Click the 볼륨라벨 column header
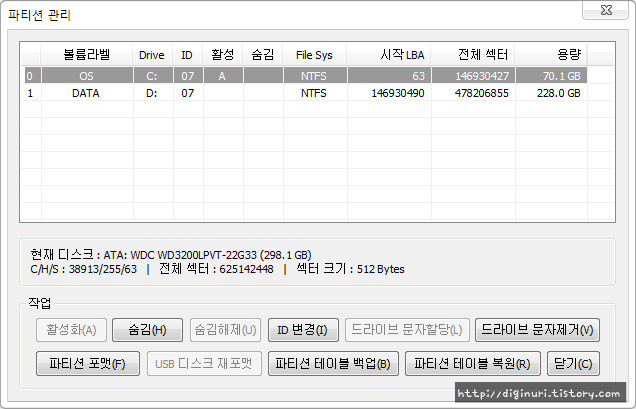 pos(87,54)
